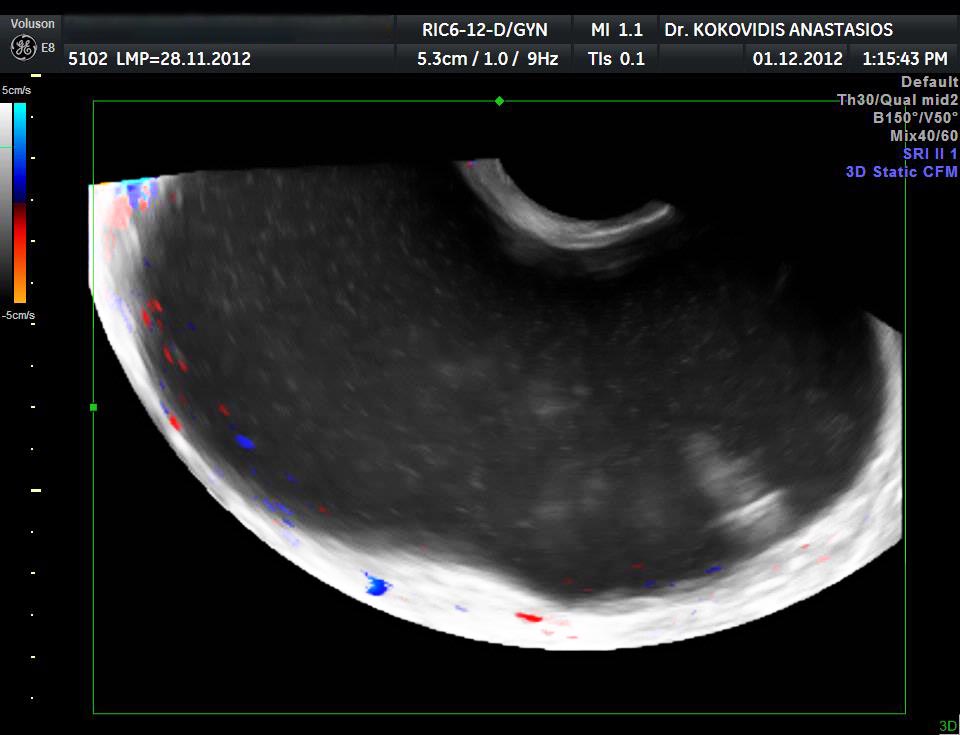Viewport: 960px width, 735px height.
Task: Click the SRI II 1 label
Action: 930,154
